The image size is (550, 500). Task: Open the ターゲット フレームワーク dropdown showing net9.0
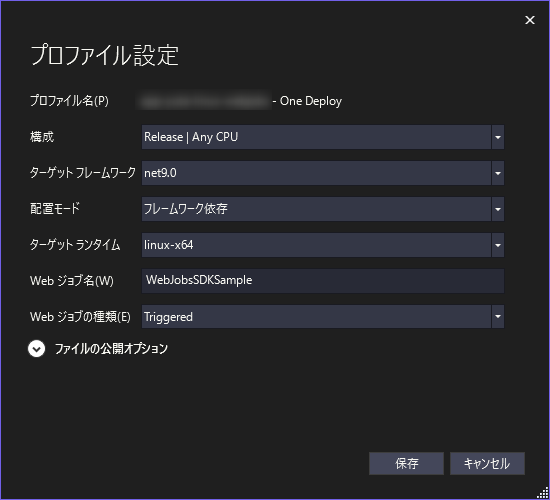[323, 173]
